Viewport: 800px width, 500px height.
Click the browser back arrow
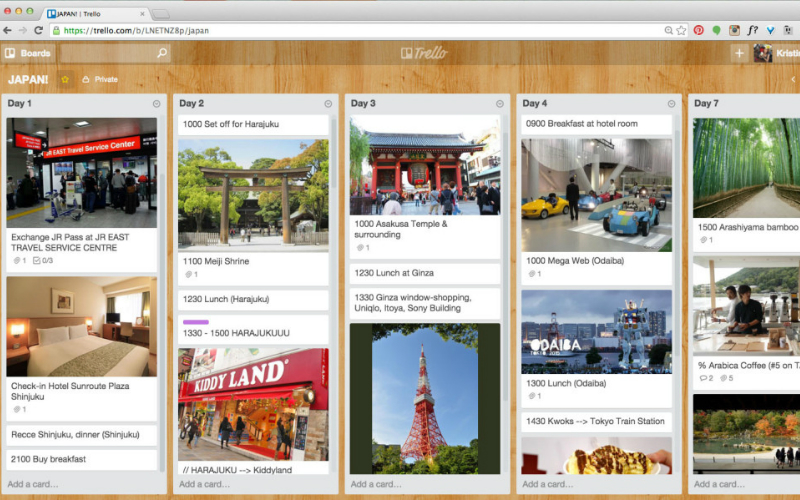7,31
